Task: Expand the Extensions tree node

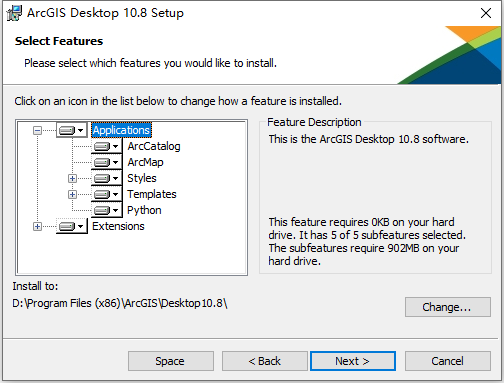Action: coord(37,226)
